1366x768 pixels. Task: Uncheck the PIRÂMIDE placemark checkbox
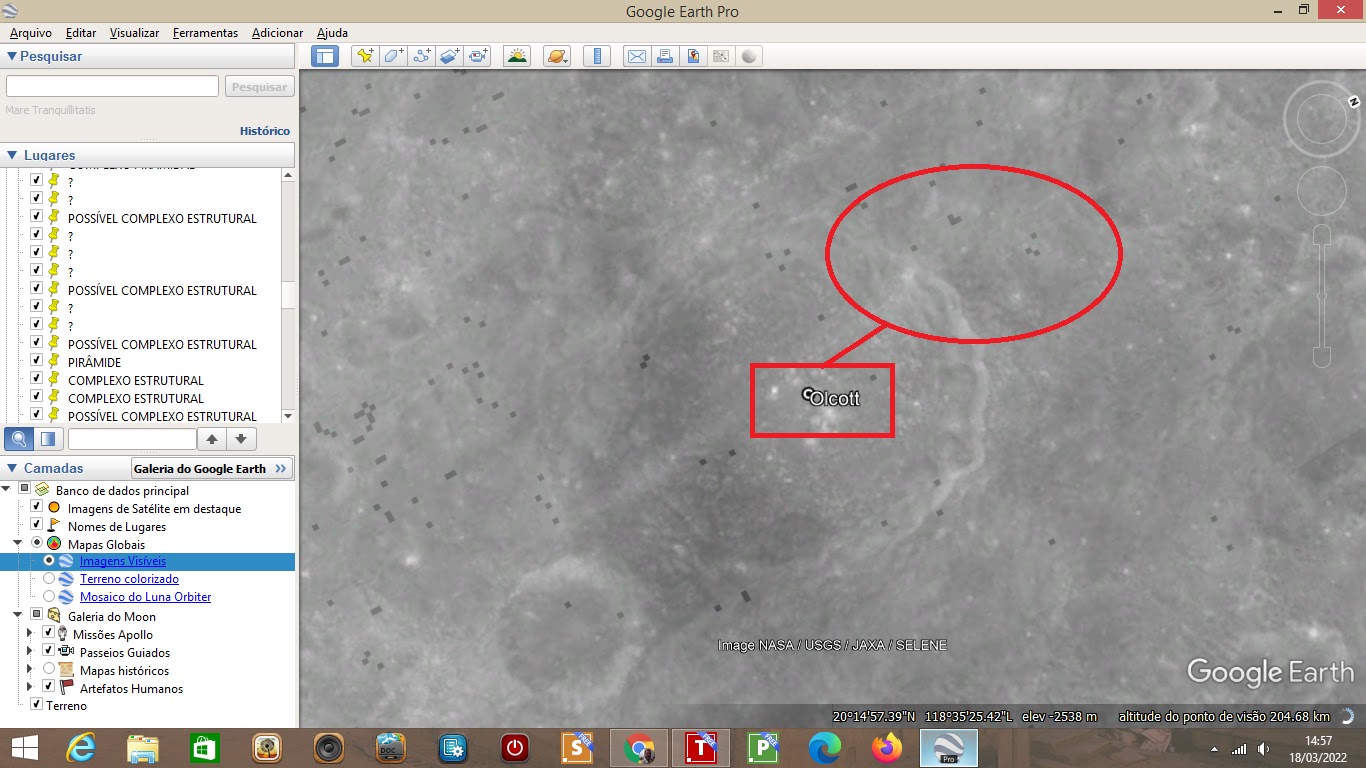(x=37, y=362)
